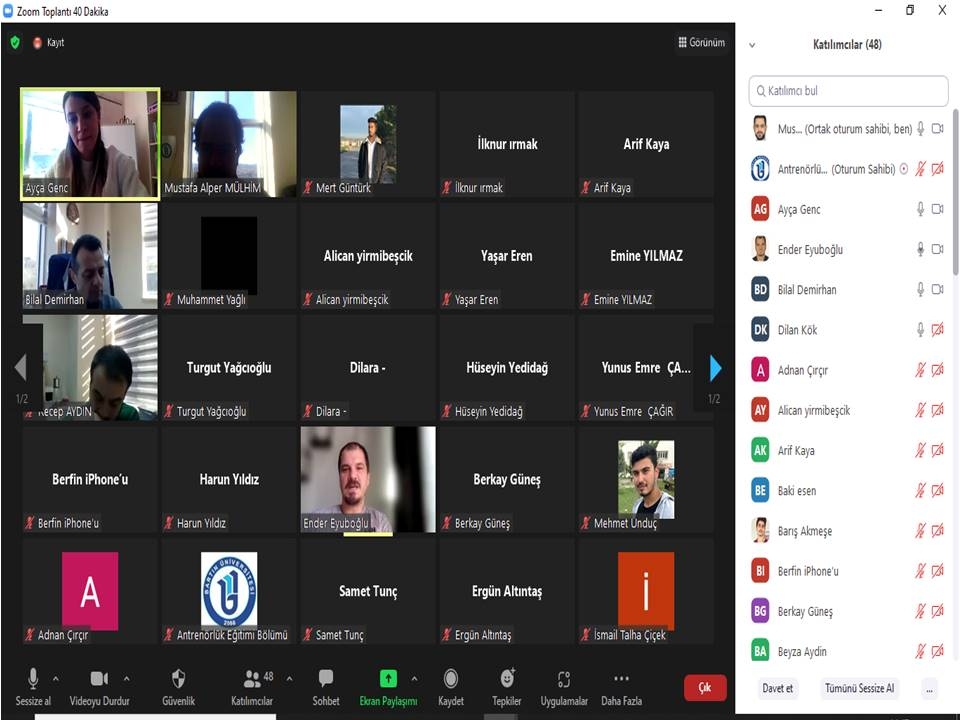Viewport: 960px width, 720px height.
Task: Collapse the Katılımcılar panel chevron
Action: (752, 45)
